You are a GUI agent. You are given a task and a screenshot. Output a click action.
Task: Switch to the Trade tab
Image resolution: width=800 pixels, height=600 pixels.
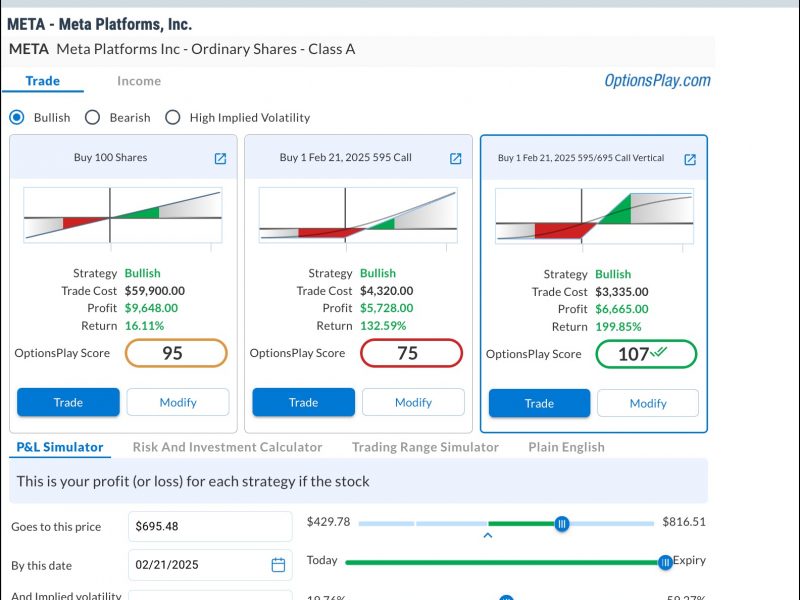43,81
